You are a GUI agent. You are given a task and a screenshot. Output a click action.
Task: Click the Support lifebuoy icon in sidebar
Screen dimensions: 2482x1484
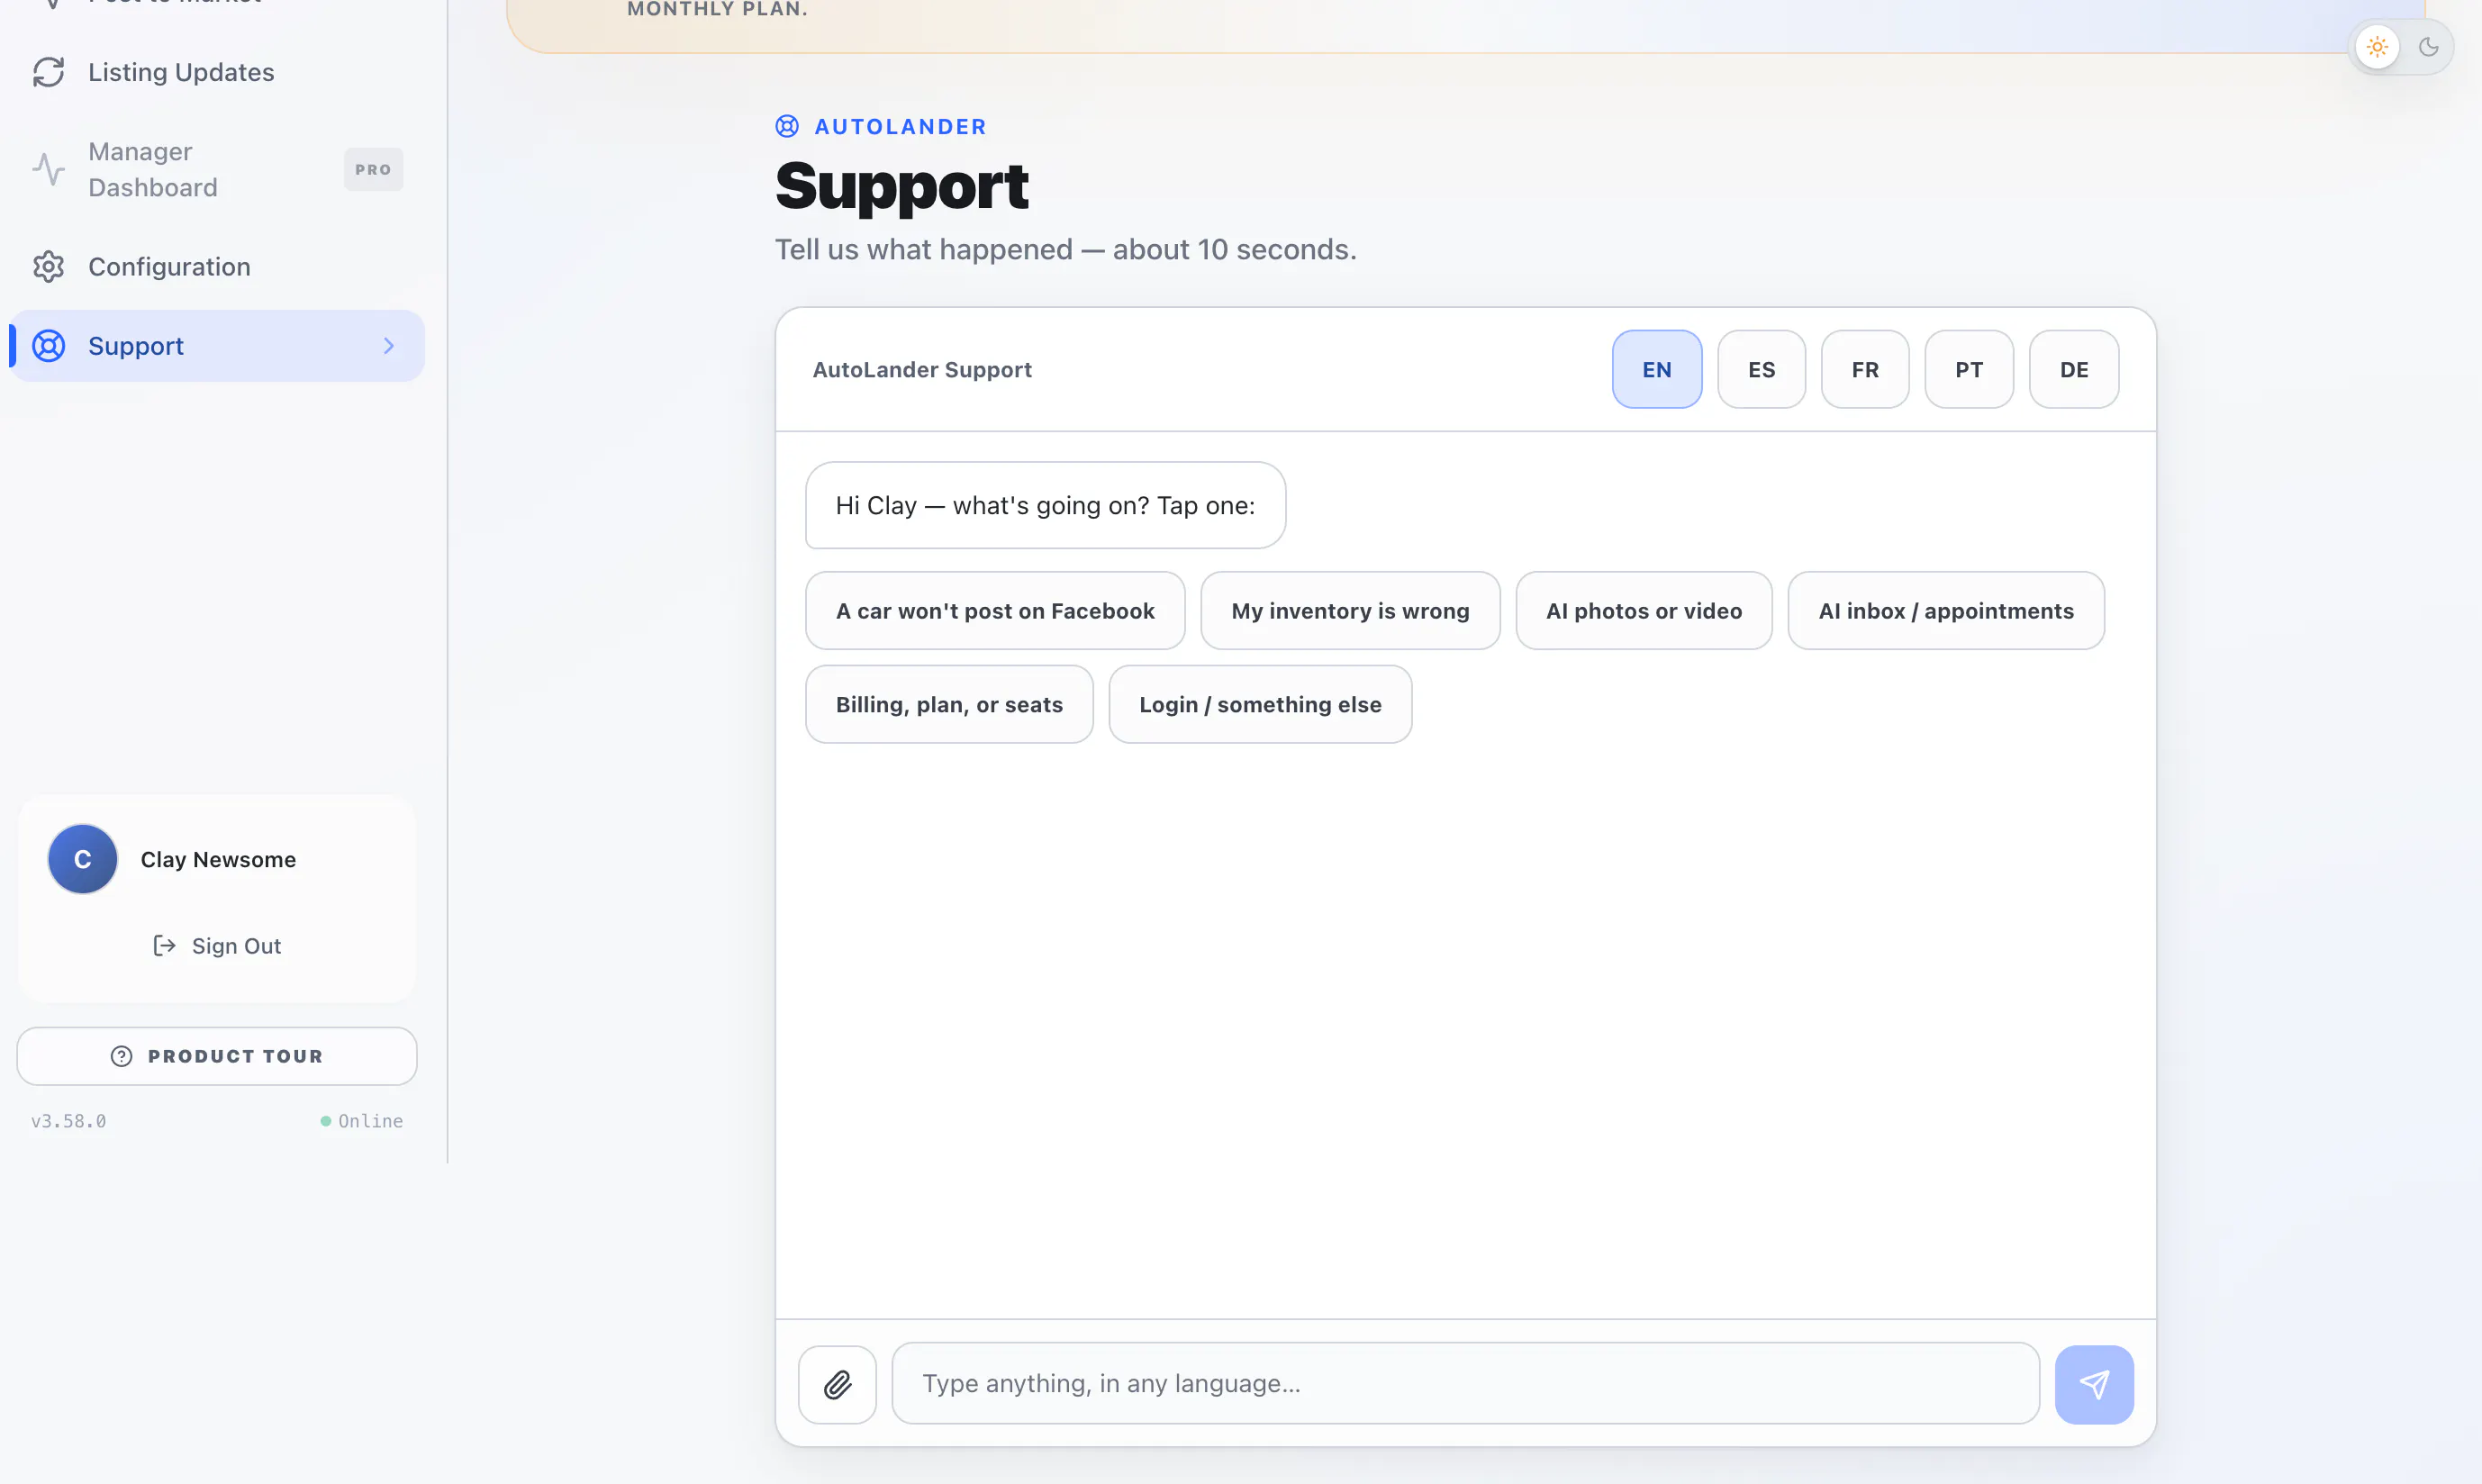coord(48,345)
